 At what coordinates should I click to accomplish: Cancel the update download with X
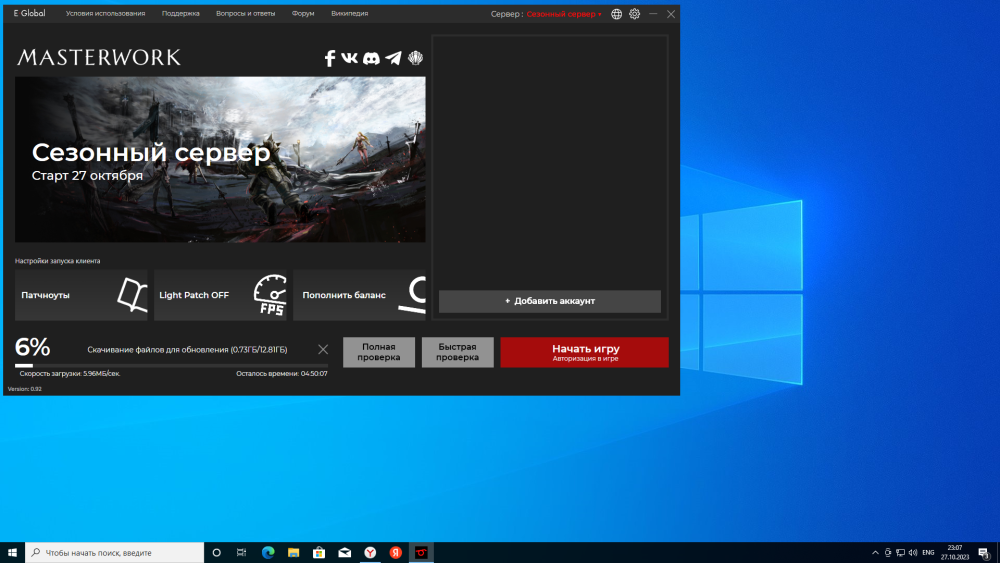click(x=323, y=349)
